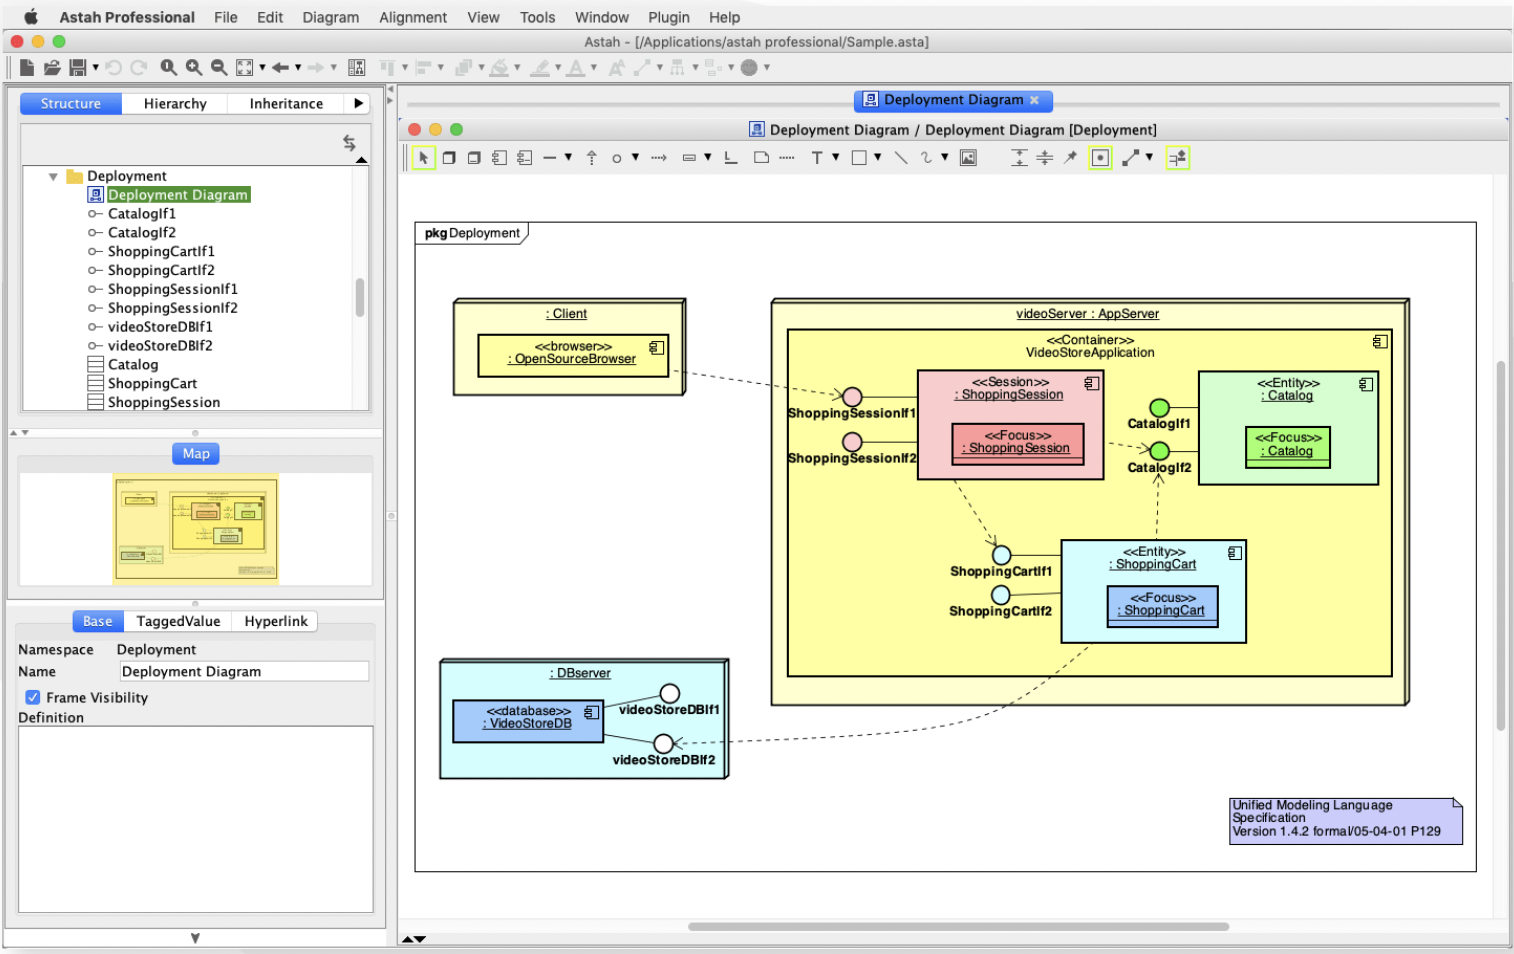Switch to the TaggedValue tab
Image resolution: width=1514 pixels, height=954 pixels.
click(x=177, y=621)
